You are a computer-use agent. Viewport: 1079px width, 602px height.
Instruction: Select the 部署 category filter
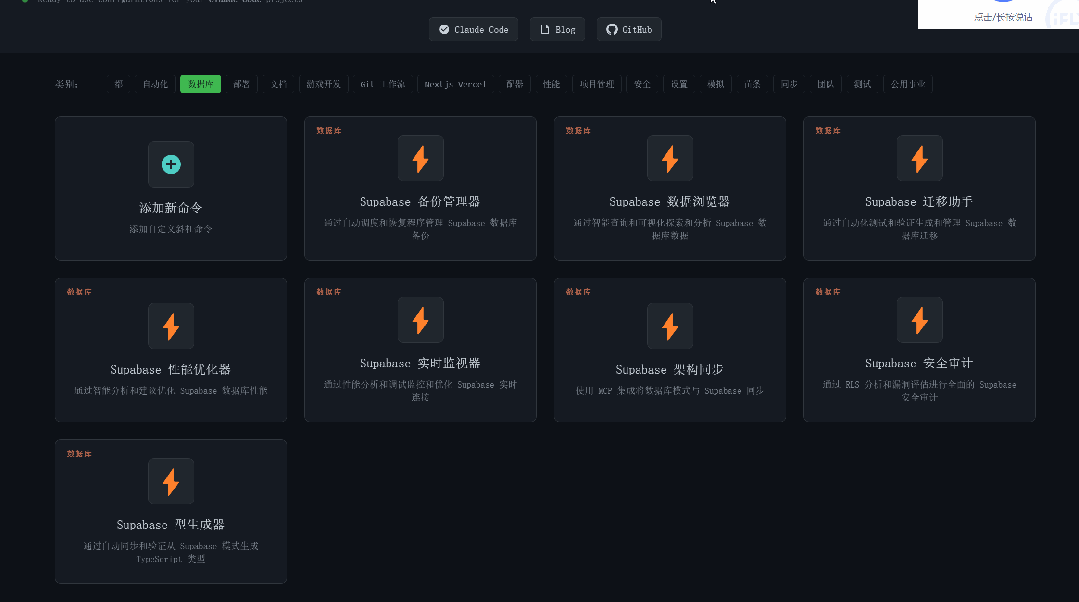pyautogui.click(x=241, y=84)
